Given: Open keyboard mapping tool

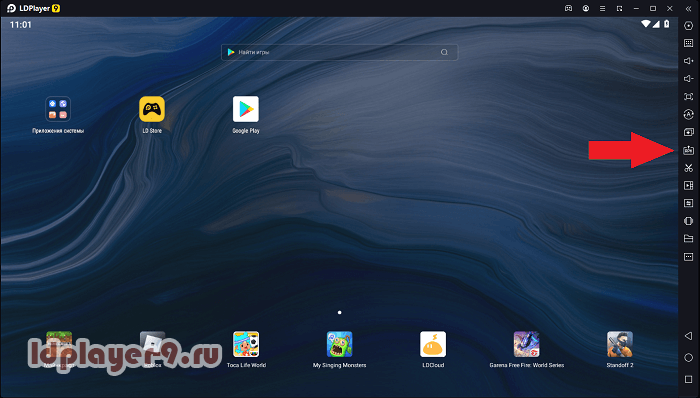Looking at the screenshot, I should (x=688, y=43).
